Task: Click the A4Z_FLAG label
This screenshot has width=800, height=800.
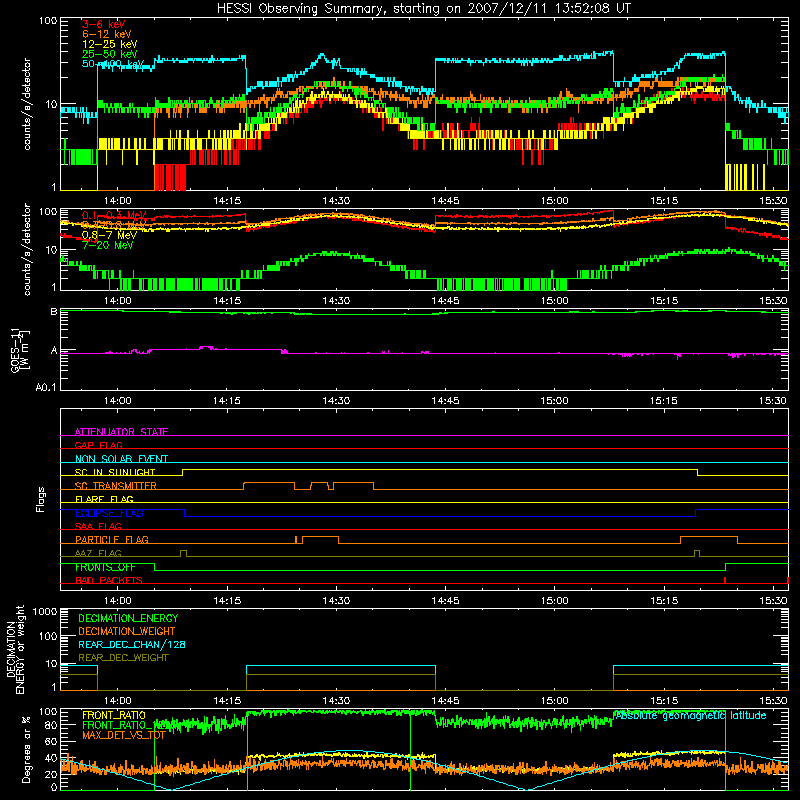Action: (98, 553)
